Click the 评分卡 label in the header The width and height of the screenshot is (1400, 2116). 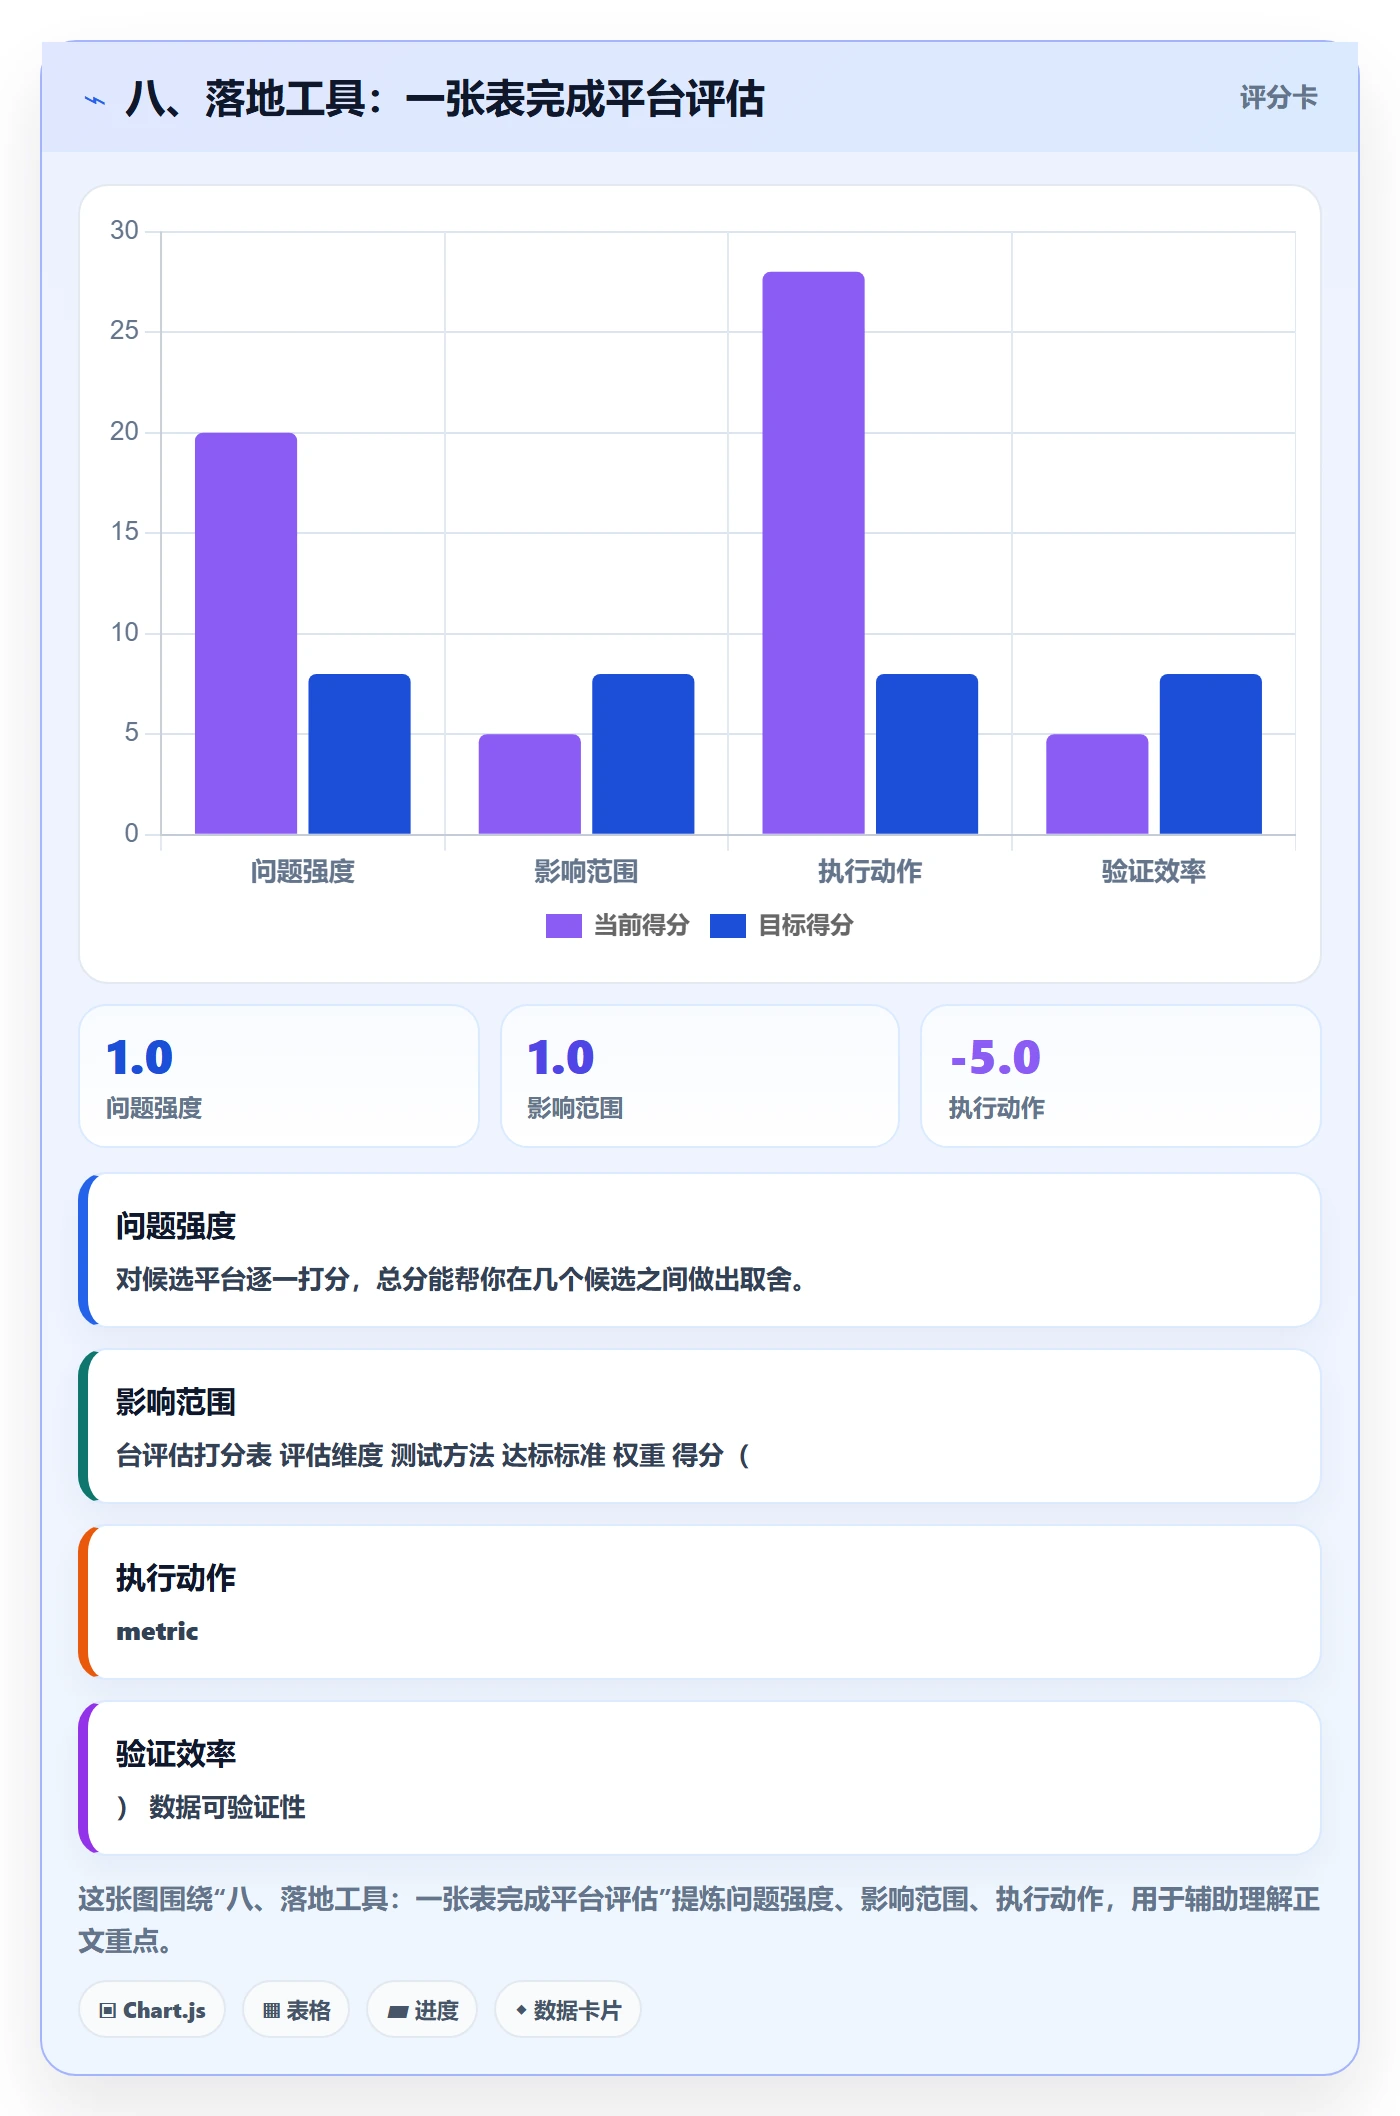1278,98
